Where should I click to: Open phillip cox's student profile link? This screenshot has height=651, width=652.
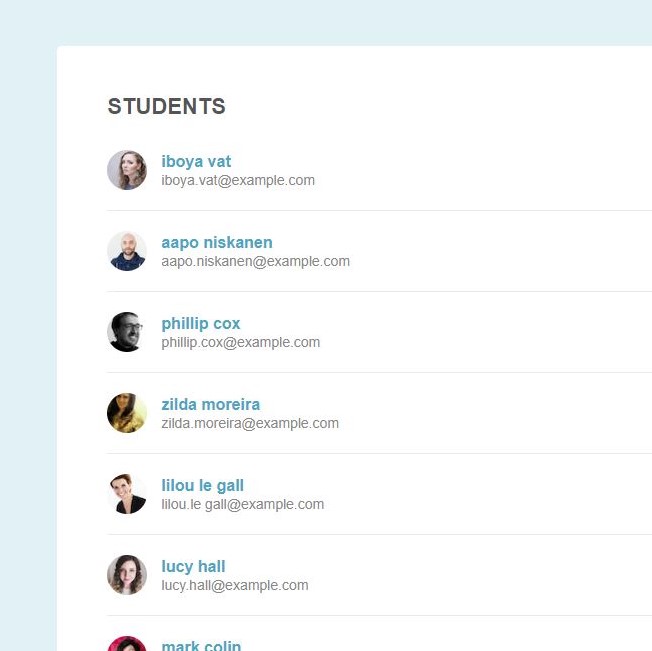coord(201,323)
